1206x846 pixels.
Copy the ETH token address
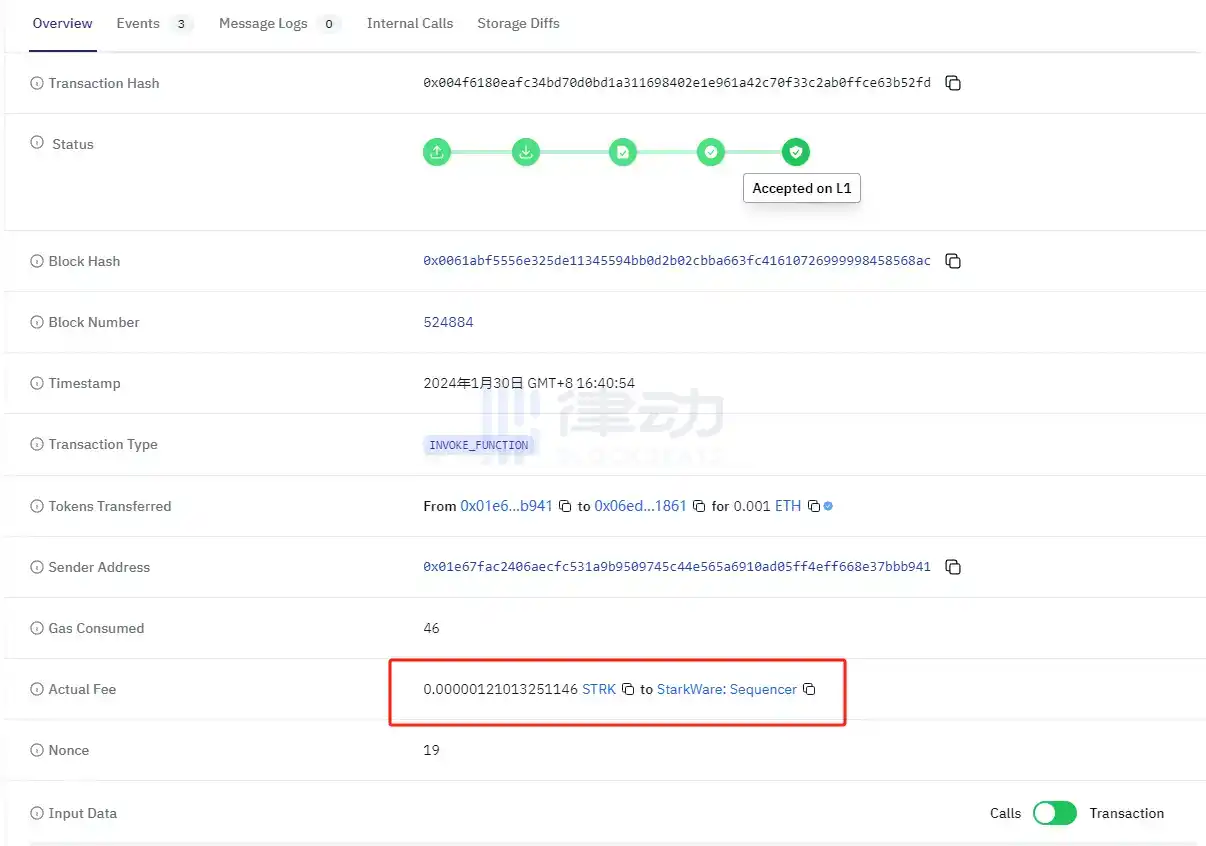pyautogui.click(x=813, y=507)
